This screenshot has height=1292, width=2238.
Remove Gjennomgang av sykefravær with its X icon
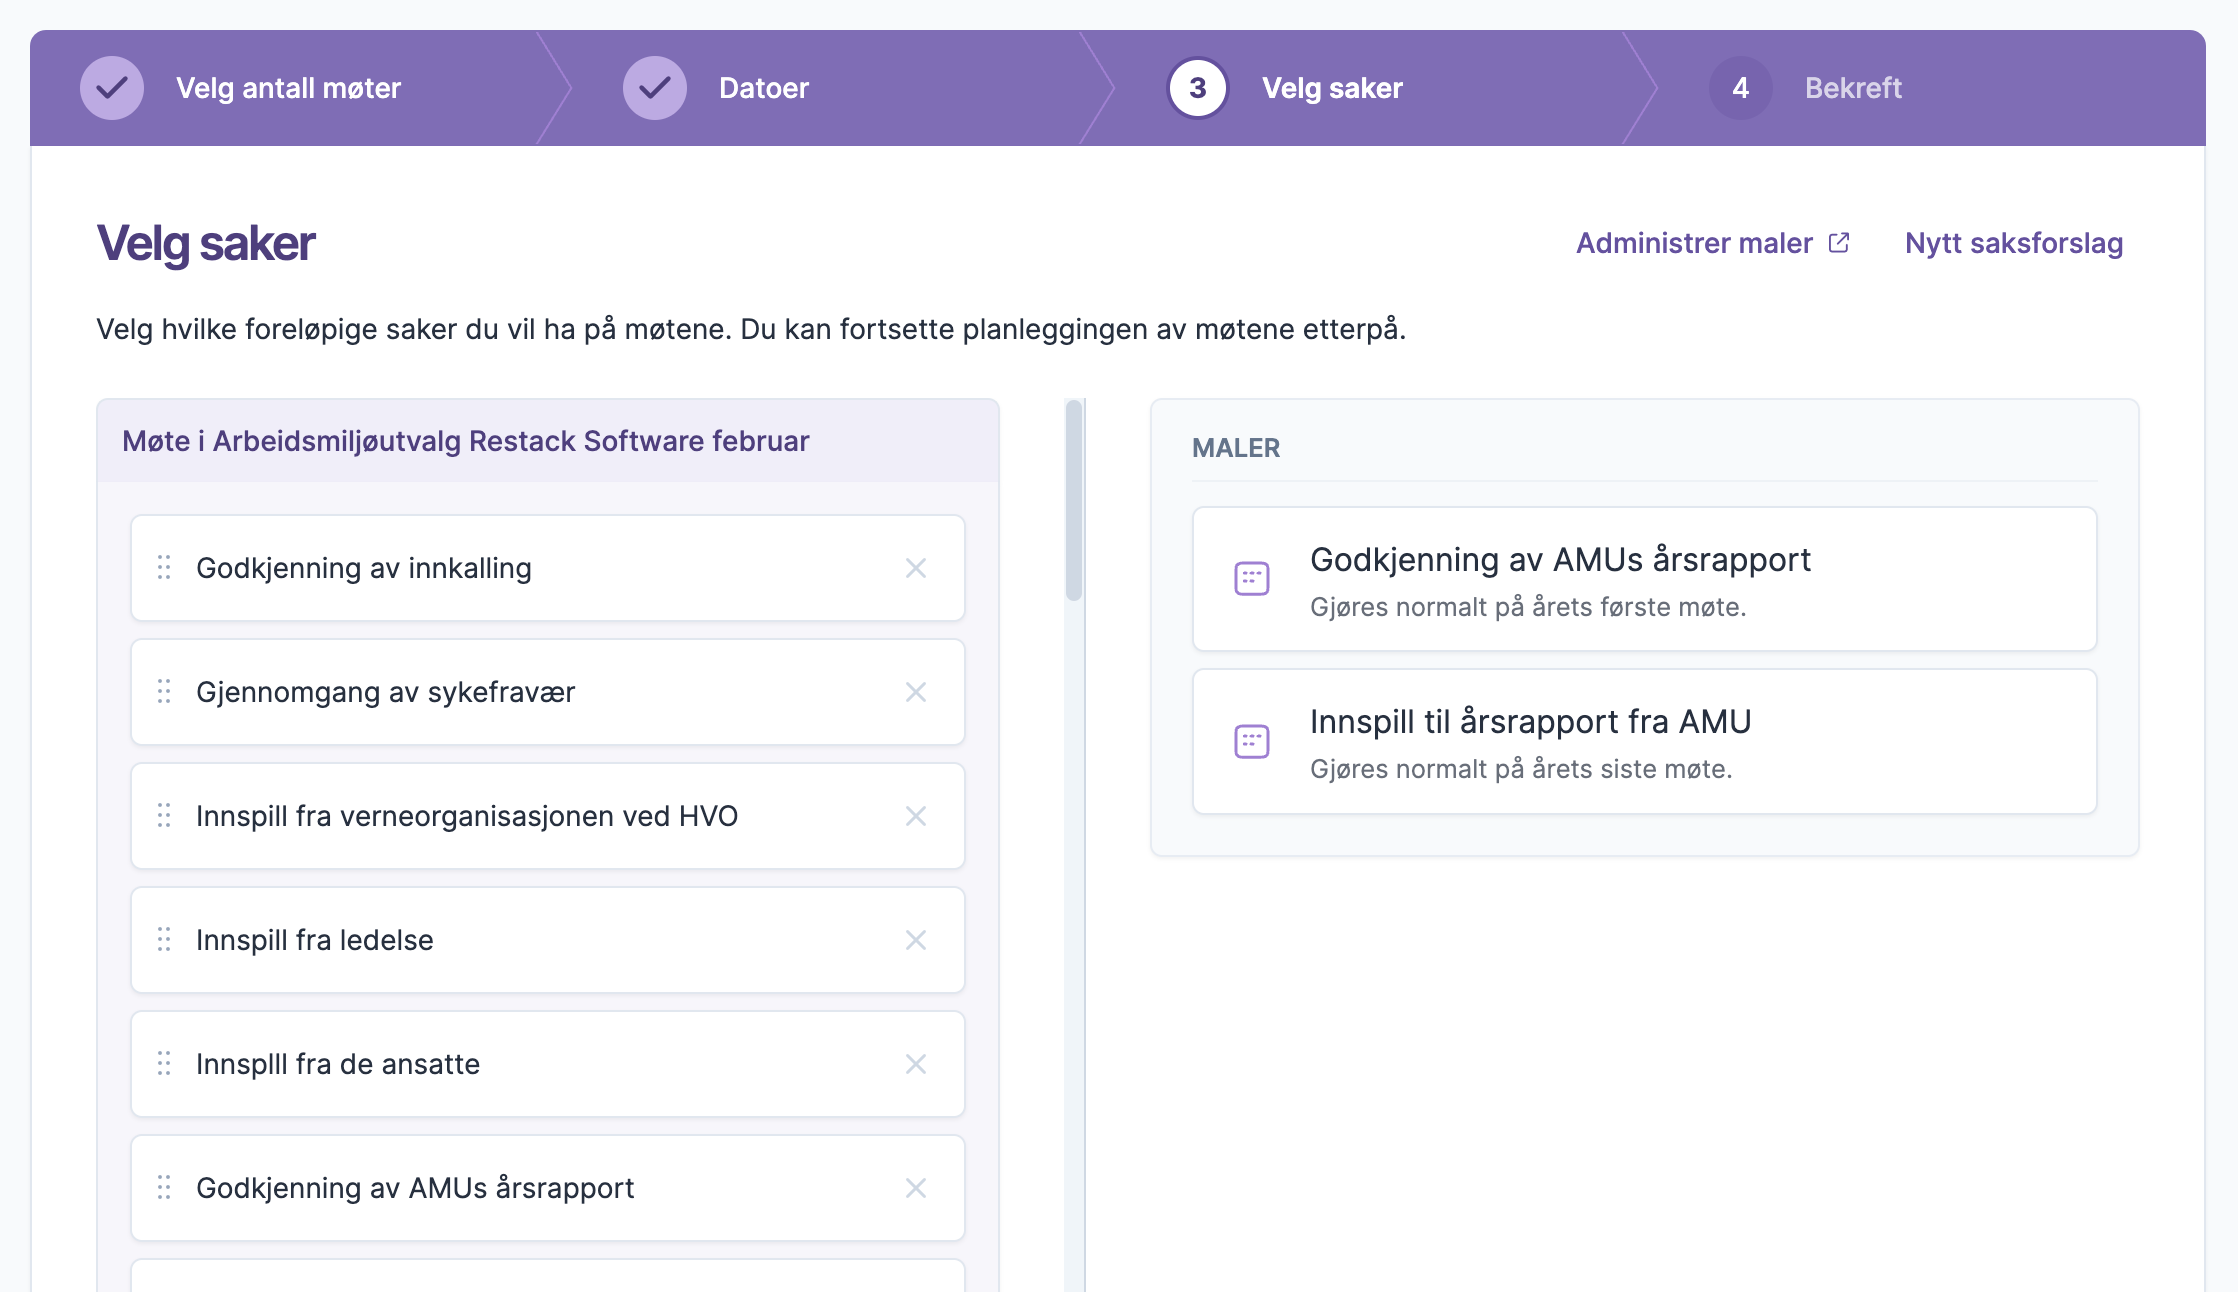[x=915, y=692]
